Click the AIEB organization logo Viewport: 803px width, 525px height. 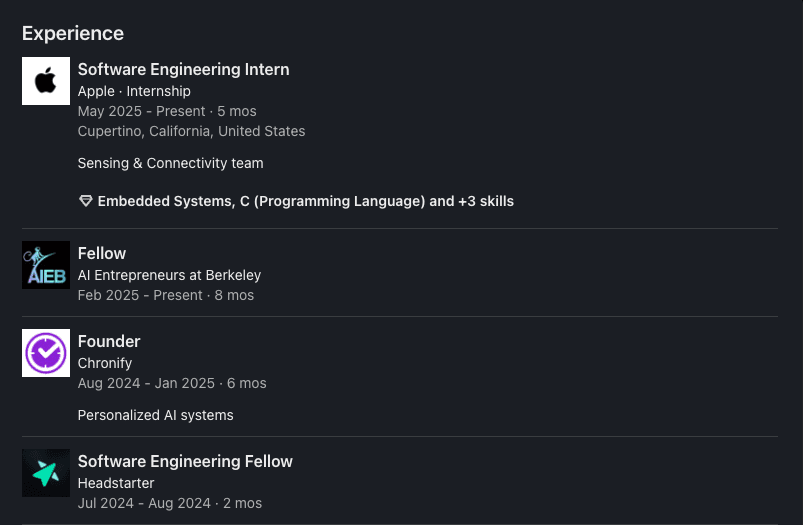pos(46,265)
